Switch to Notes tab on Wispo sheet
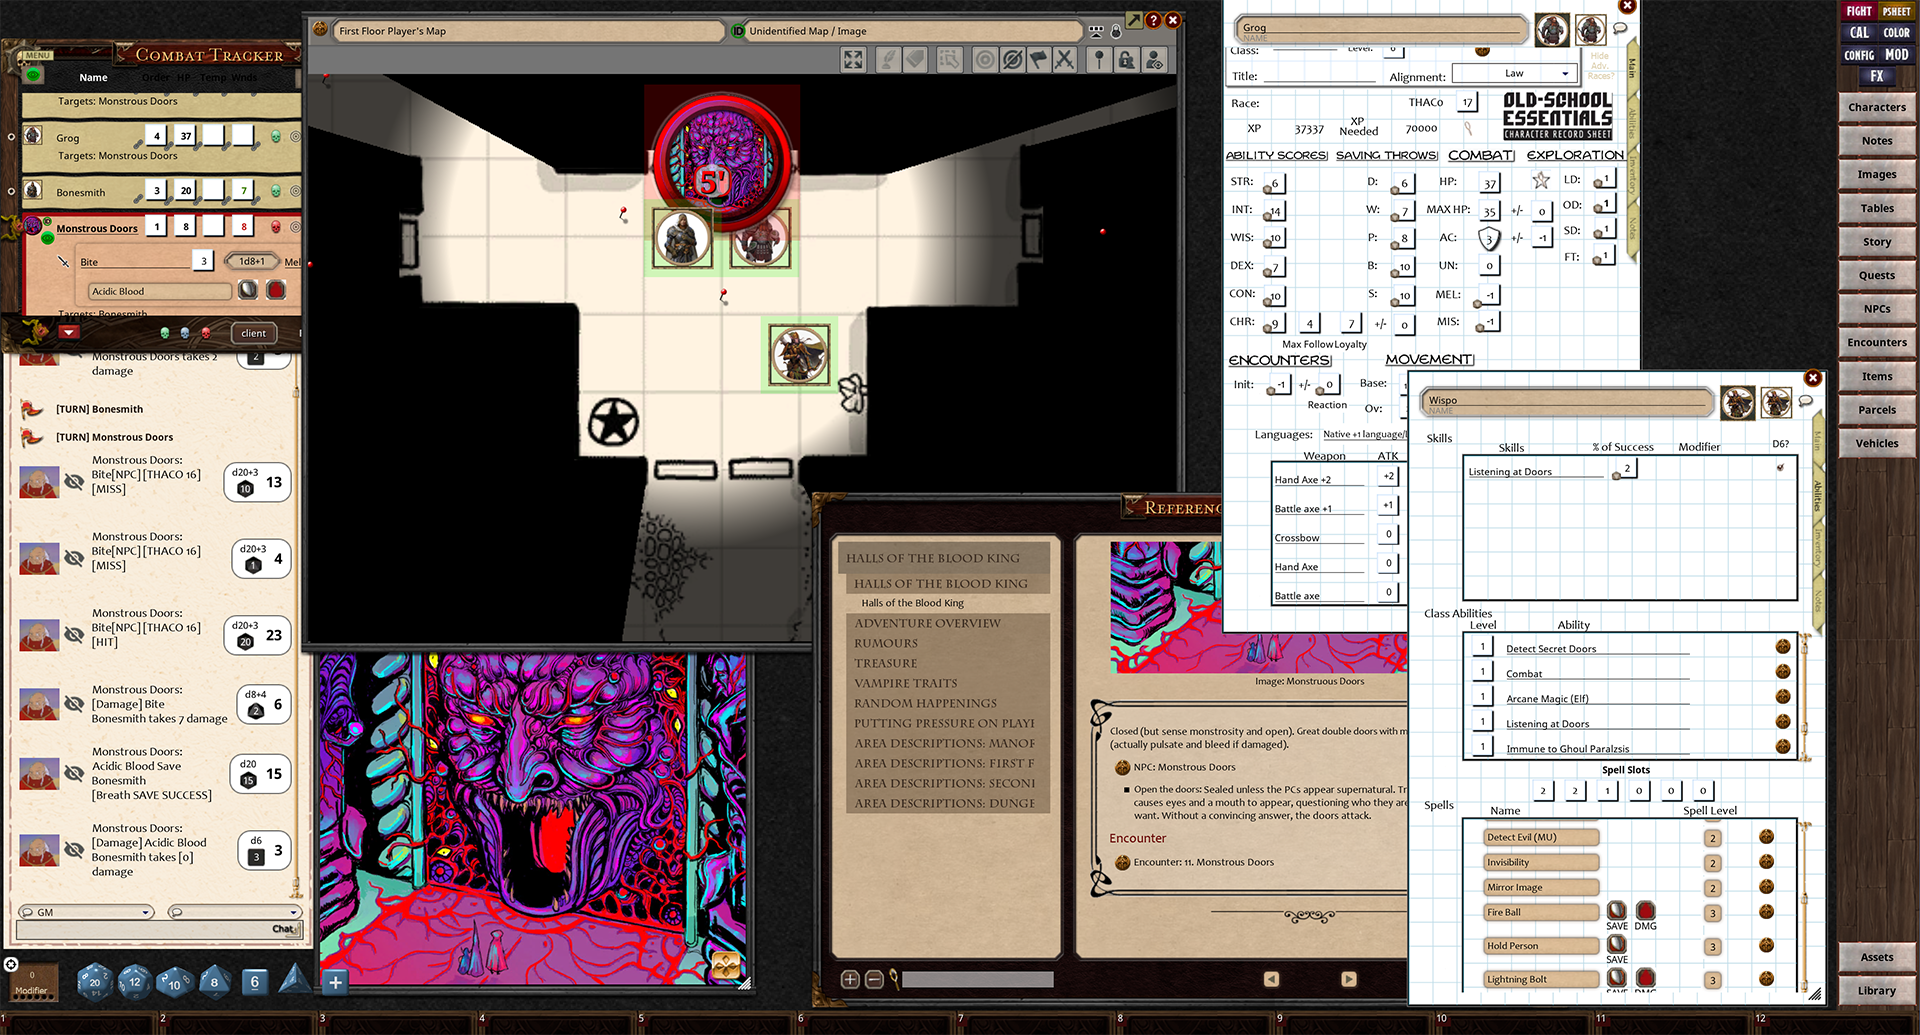 (1818, 601)
